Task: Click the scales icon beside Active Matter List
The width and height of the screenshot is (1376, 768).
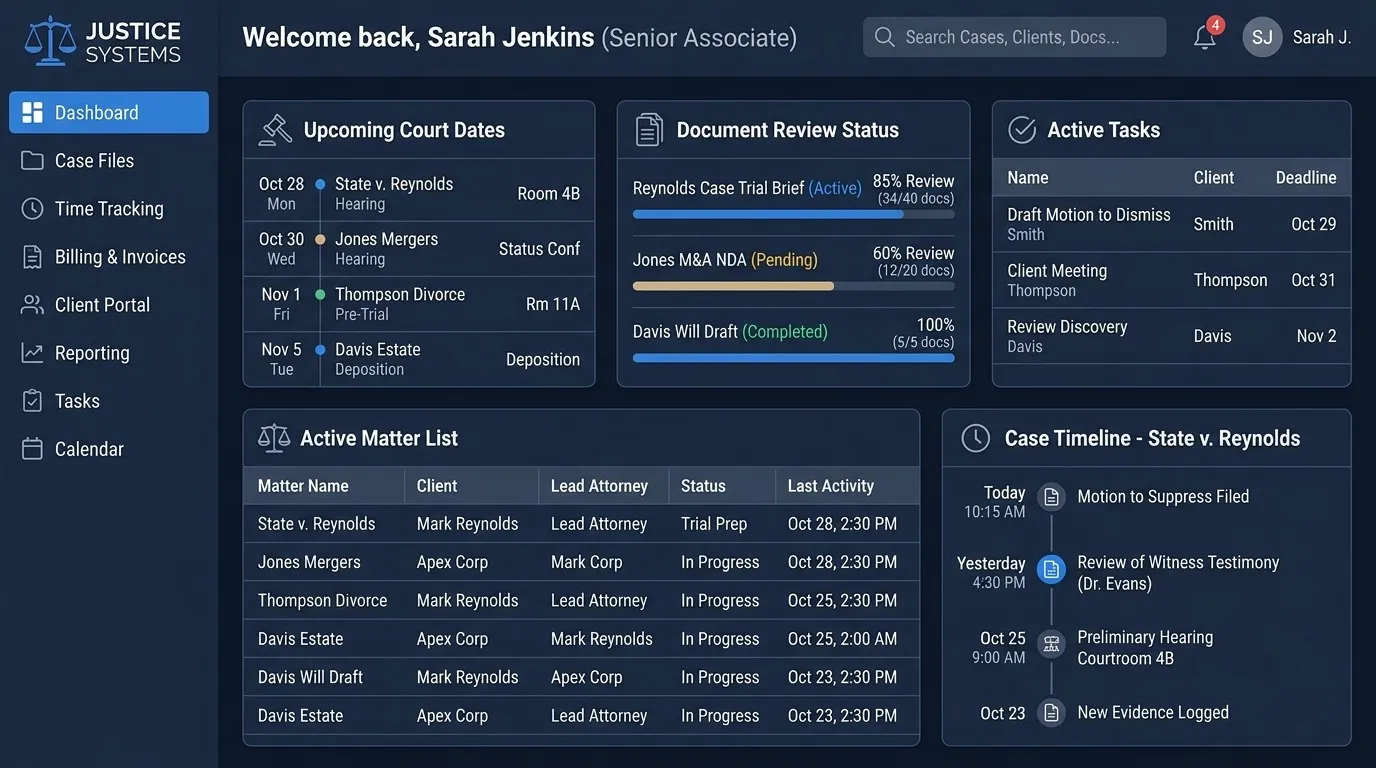Action: (274, 438)
